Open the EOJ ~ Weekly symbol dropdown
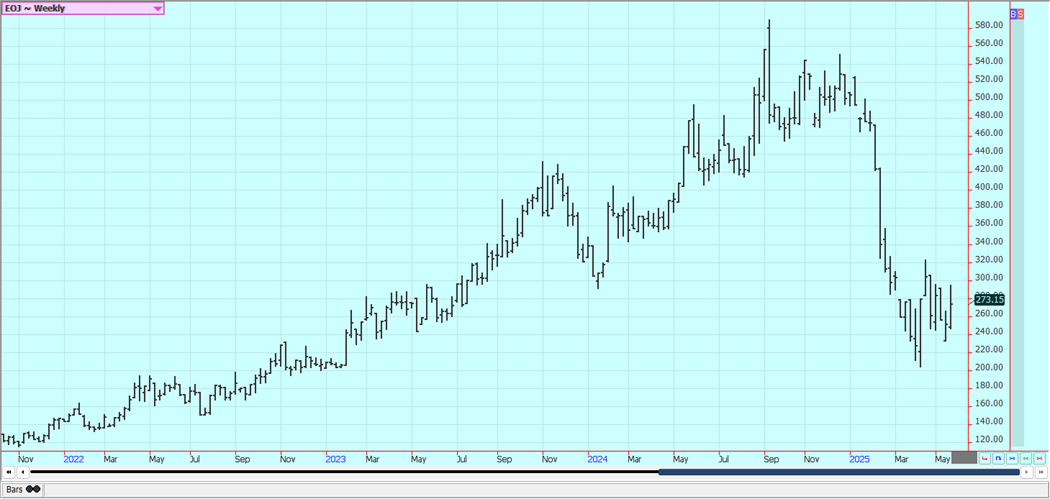1050x499 pixels. coord(82,8)
